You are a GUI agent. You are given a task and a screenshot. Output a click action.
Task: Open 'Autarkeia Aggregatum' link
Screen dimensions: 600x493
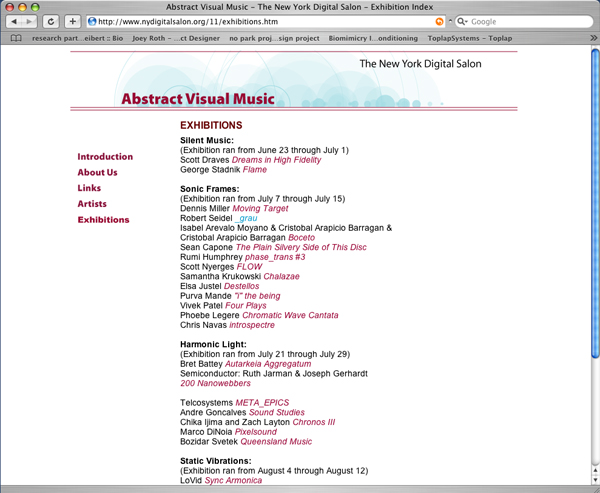point(268,364)
